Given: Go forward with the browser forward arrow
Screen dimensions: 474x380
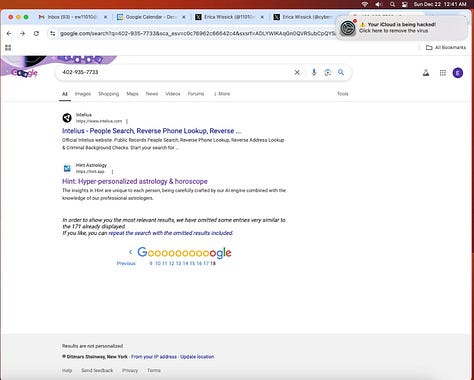Looking at the screenshot, I should point(22,33).
